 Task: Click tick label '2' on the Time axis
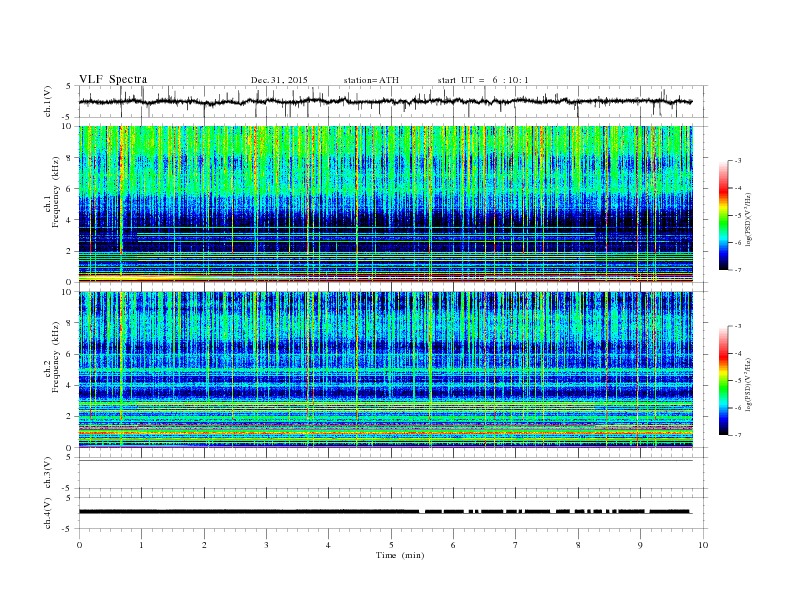point(204,545)
